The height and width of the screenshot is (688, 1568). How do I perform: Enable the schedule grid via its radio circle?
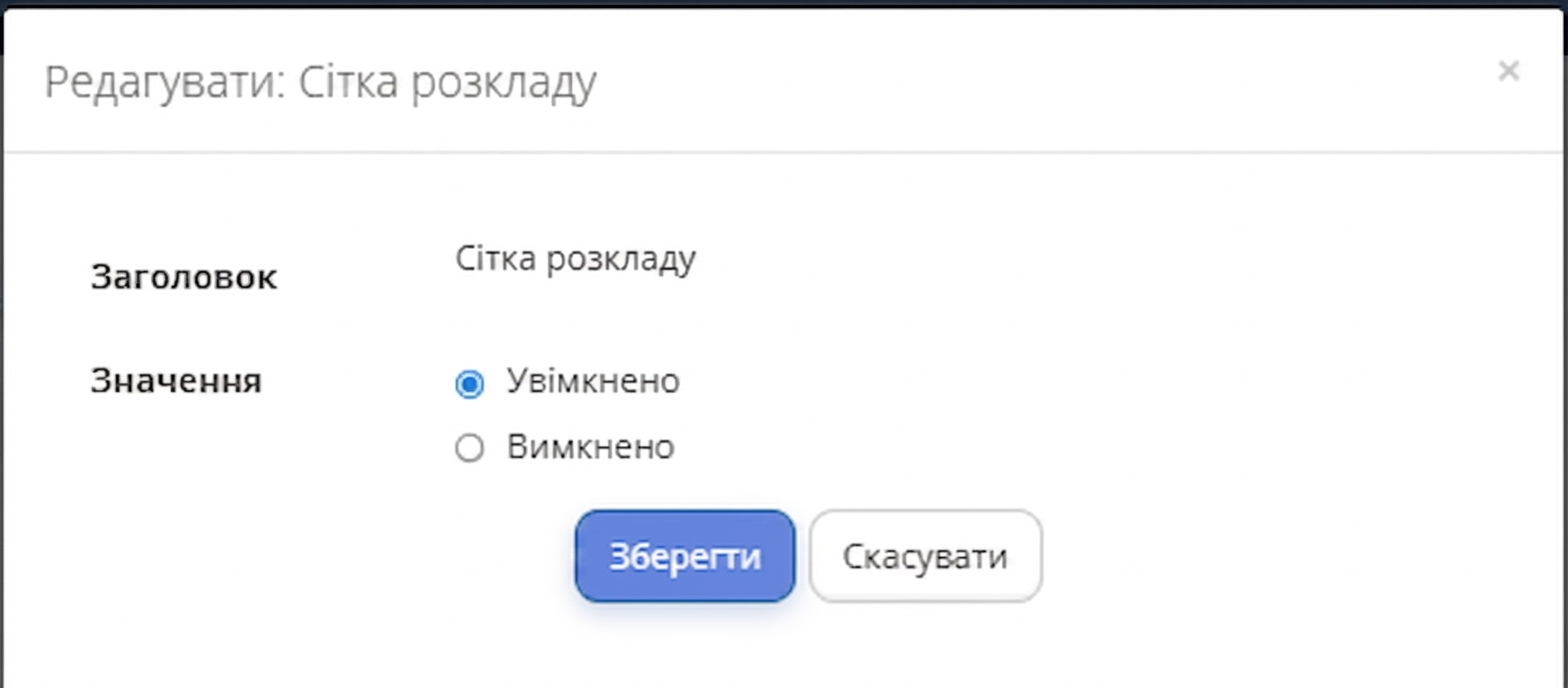(x=469, y=384)
